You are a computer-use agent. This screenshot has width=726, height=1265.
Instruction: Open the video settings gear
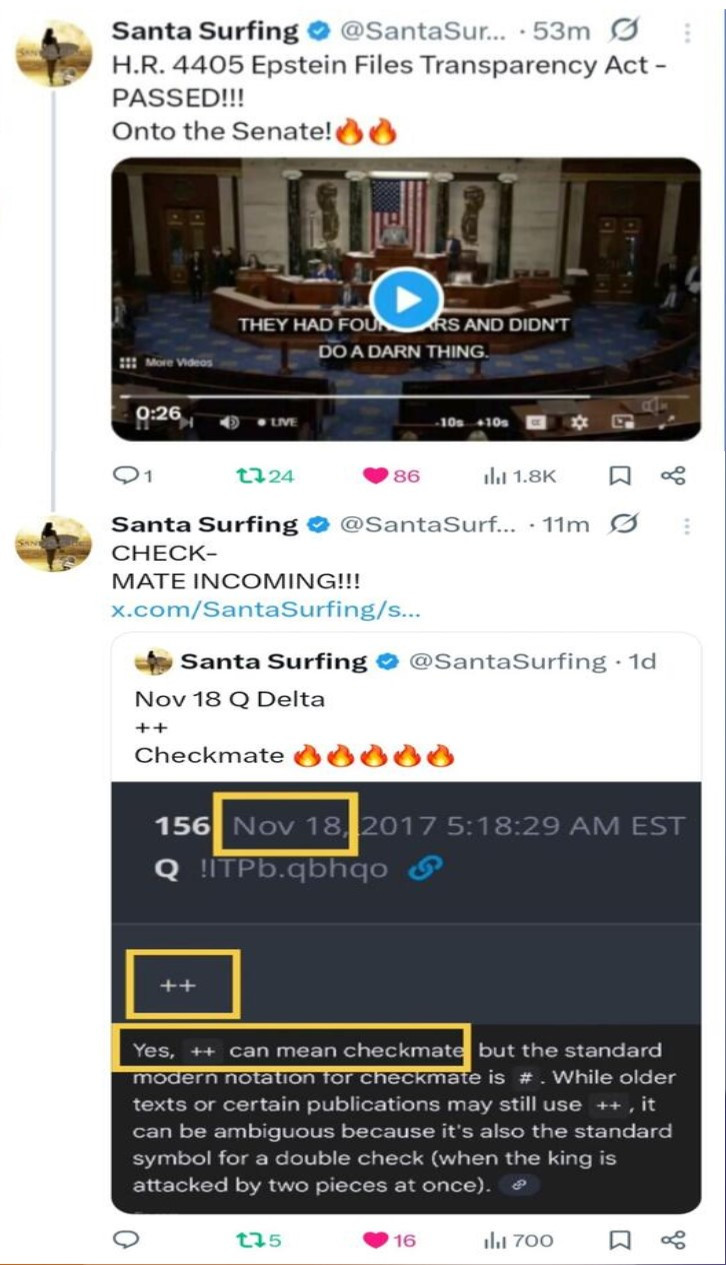(579, 422)
